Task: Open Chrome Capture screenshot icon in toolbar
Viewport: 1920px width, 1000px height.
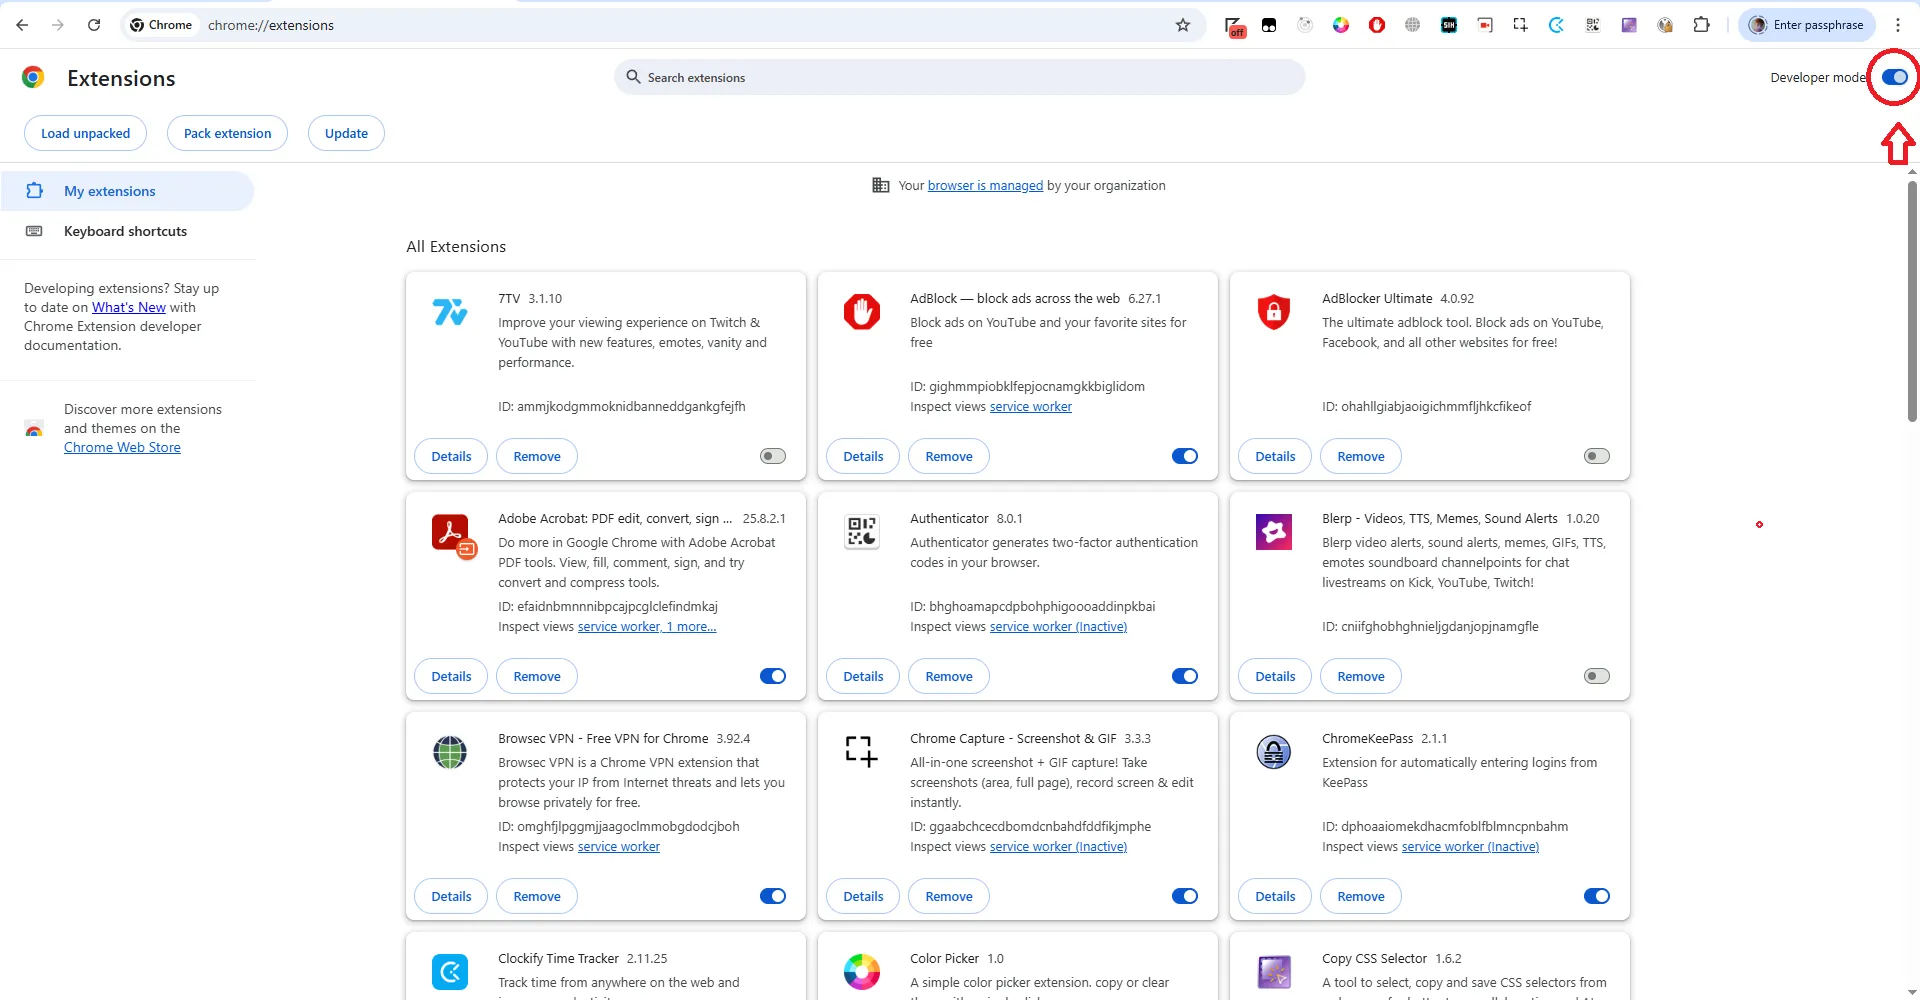Action: tap(1520, 25)
